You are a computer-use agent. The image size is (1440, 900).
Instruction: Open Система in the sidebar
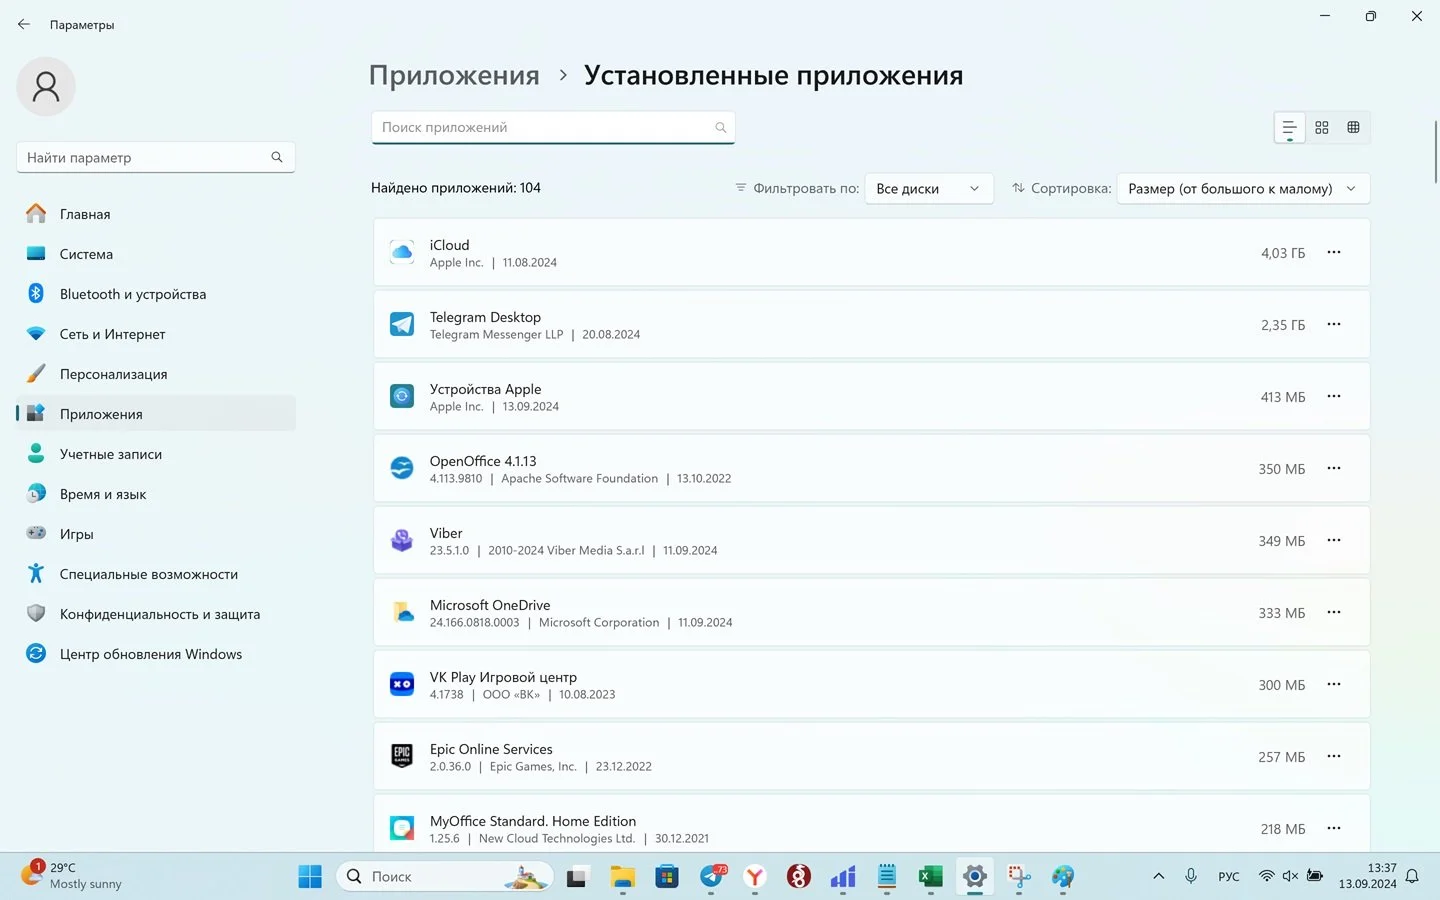pyautogui.click(x=156, y=254)
